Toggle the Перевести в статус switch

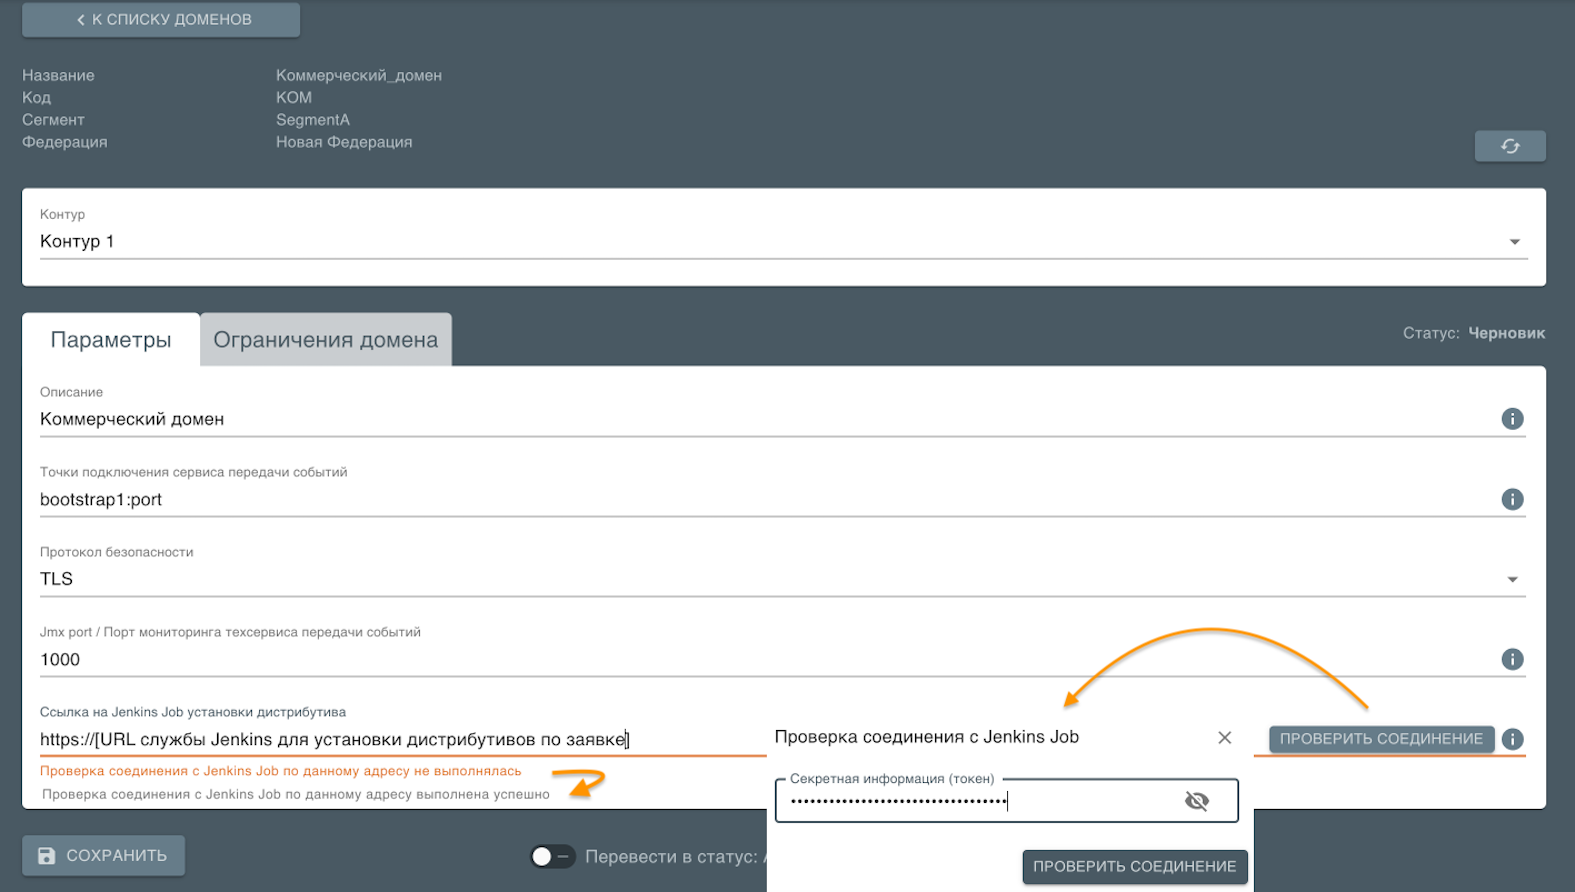552,856
